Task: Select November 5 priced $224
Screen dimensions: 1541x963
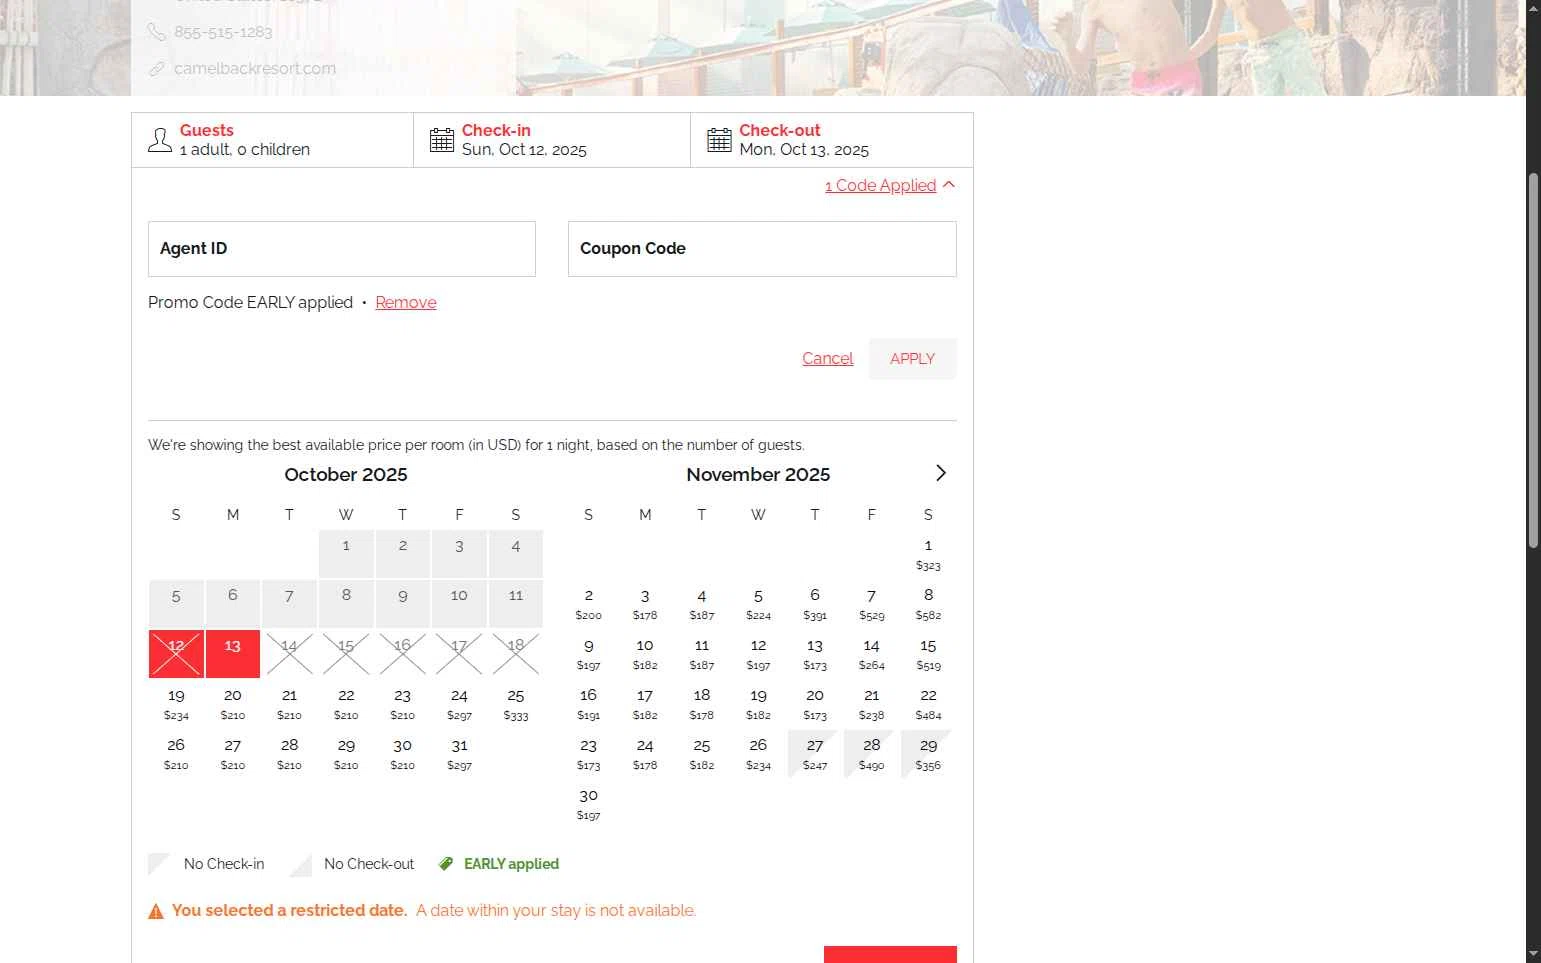Action: pyautogui.click(x=758, y=604)
